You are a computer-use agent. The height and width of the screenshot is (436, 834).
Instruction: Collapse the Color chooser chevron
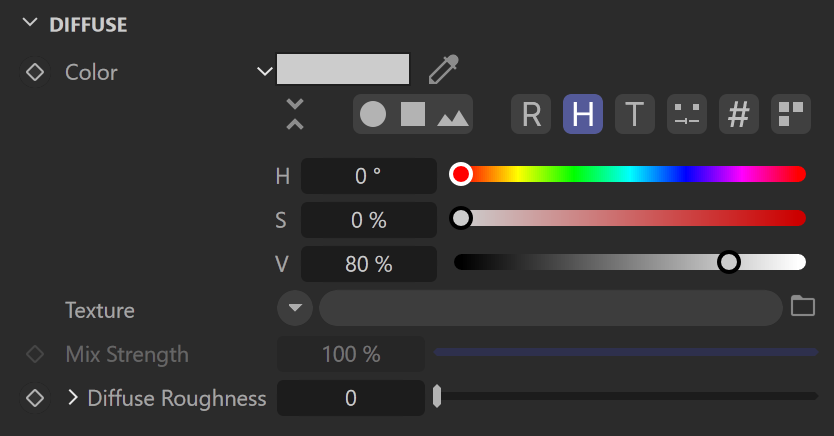point(264,71)
